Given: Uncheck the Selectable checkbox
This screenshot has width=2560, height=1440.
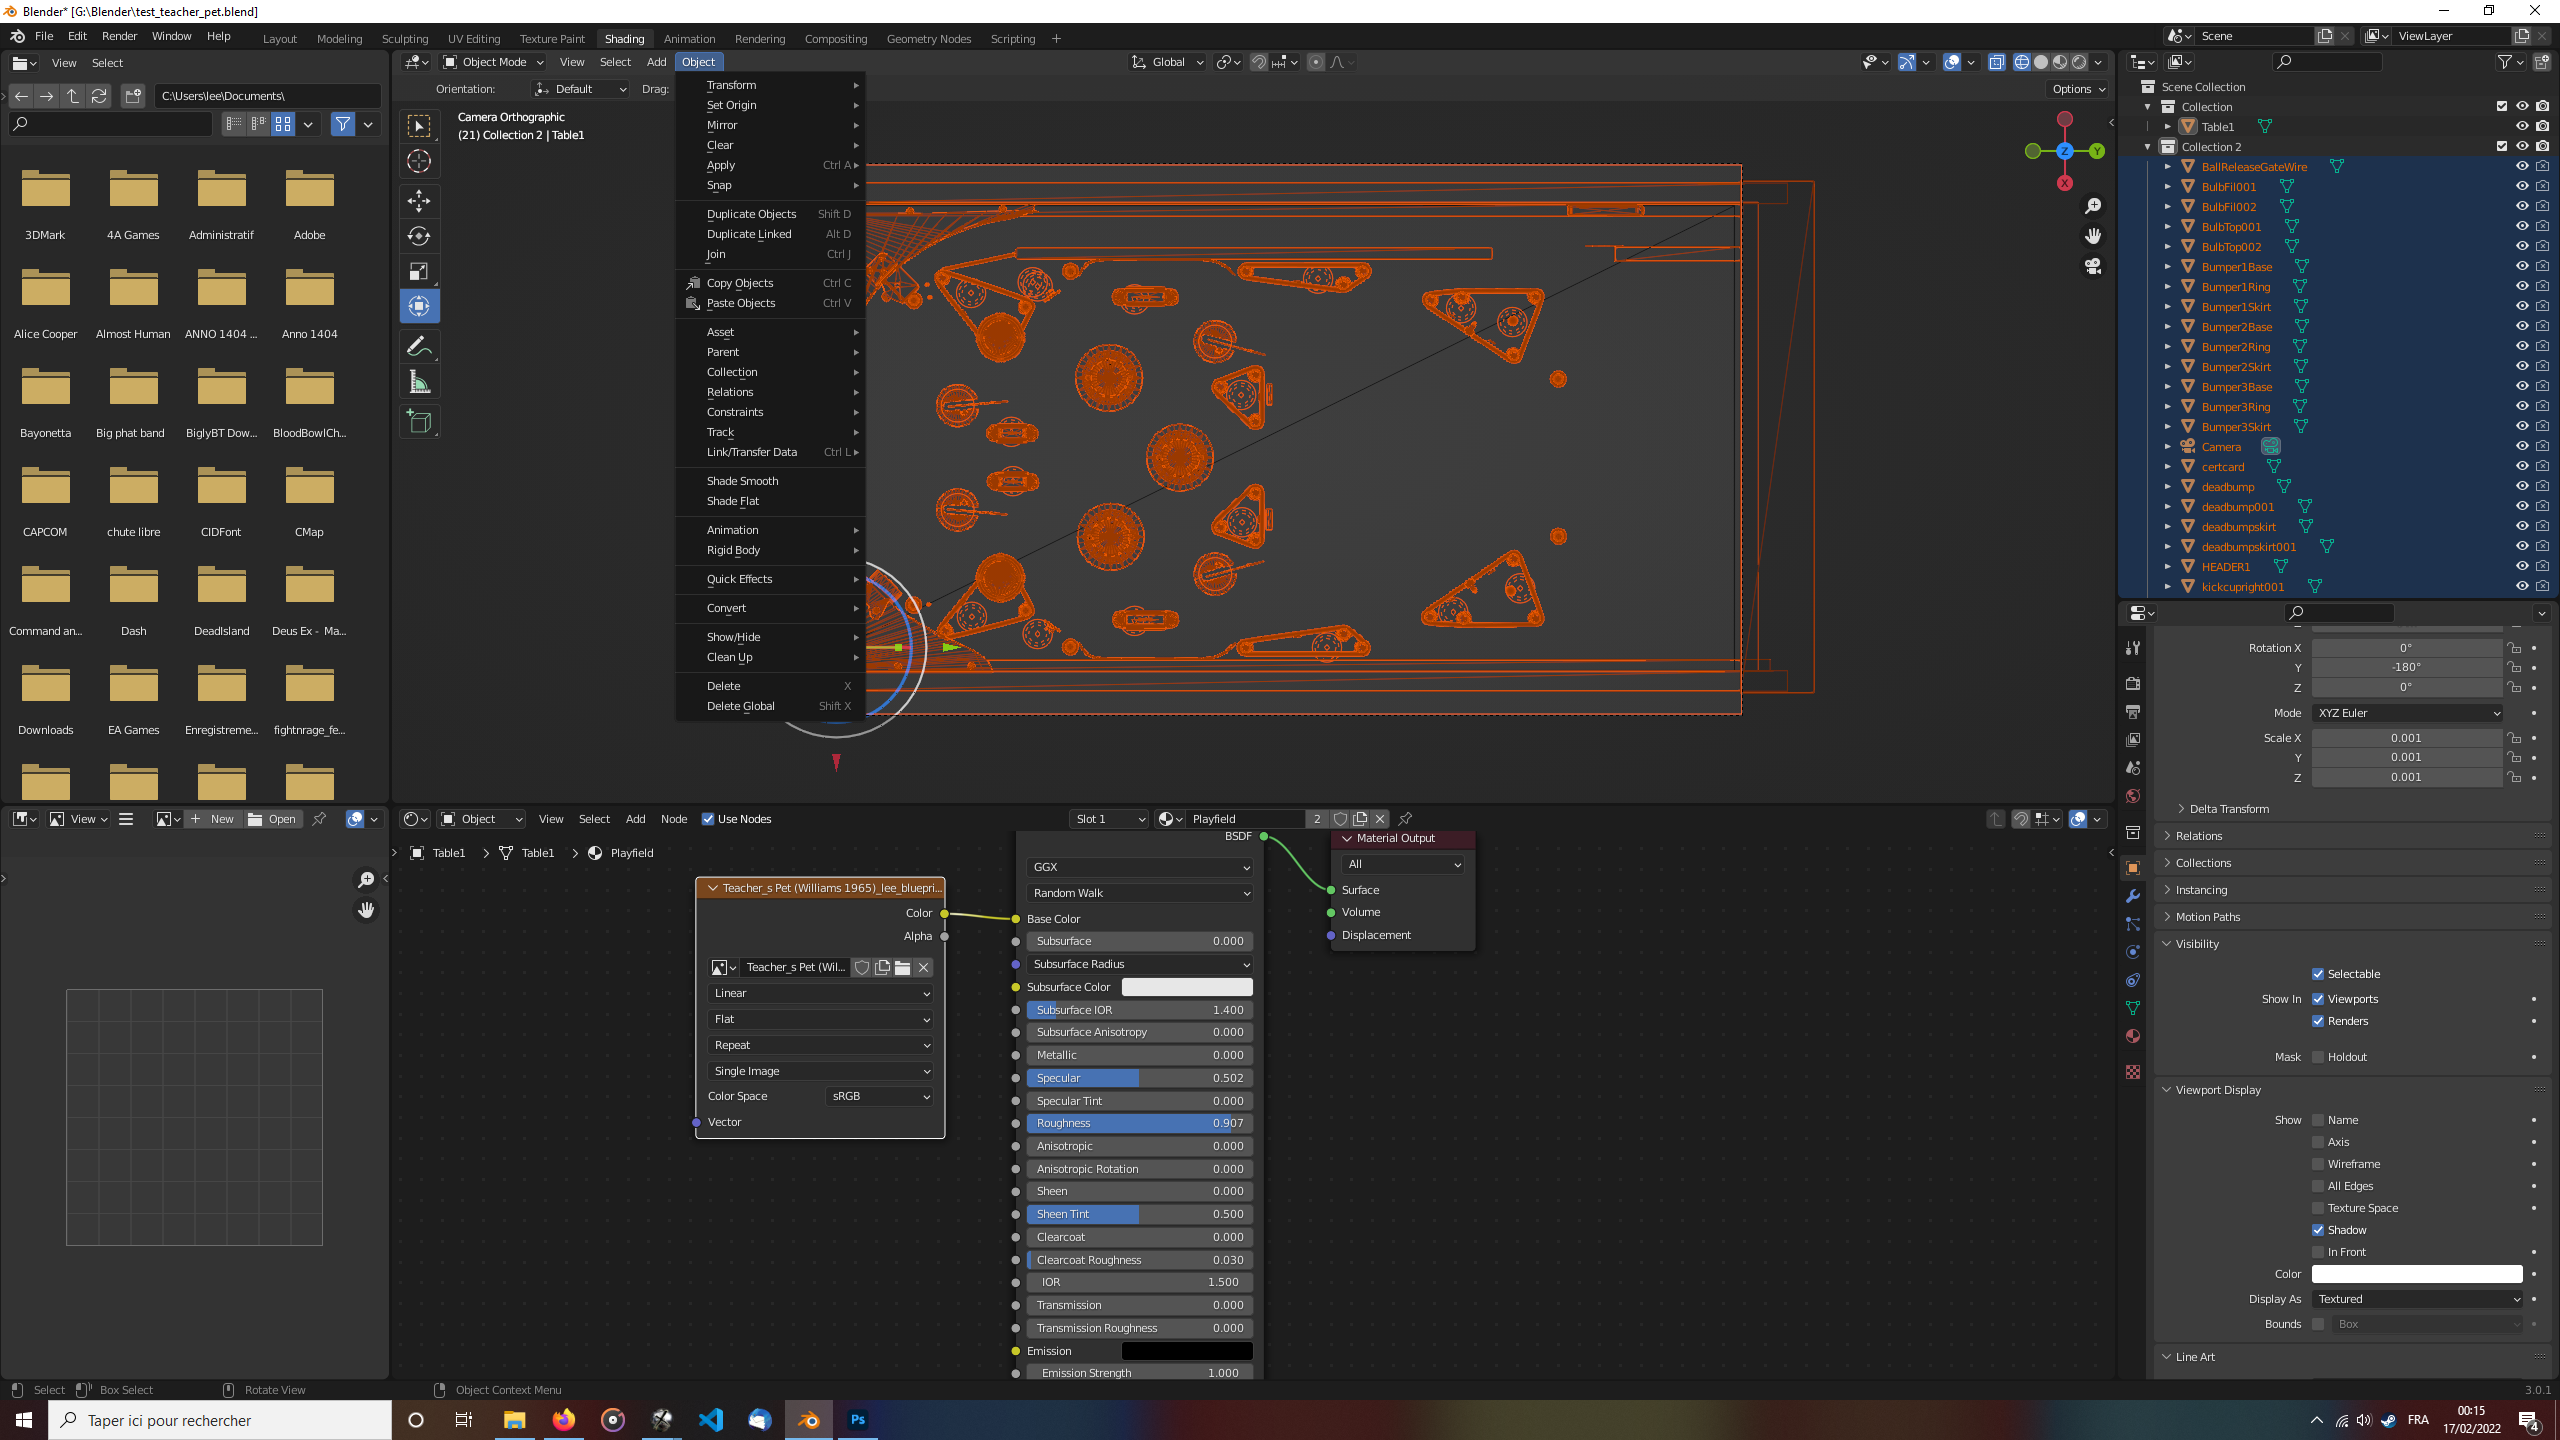Looking at the screenshot, I should pyautogui.click(x=2318, y=974).
